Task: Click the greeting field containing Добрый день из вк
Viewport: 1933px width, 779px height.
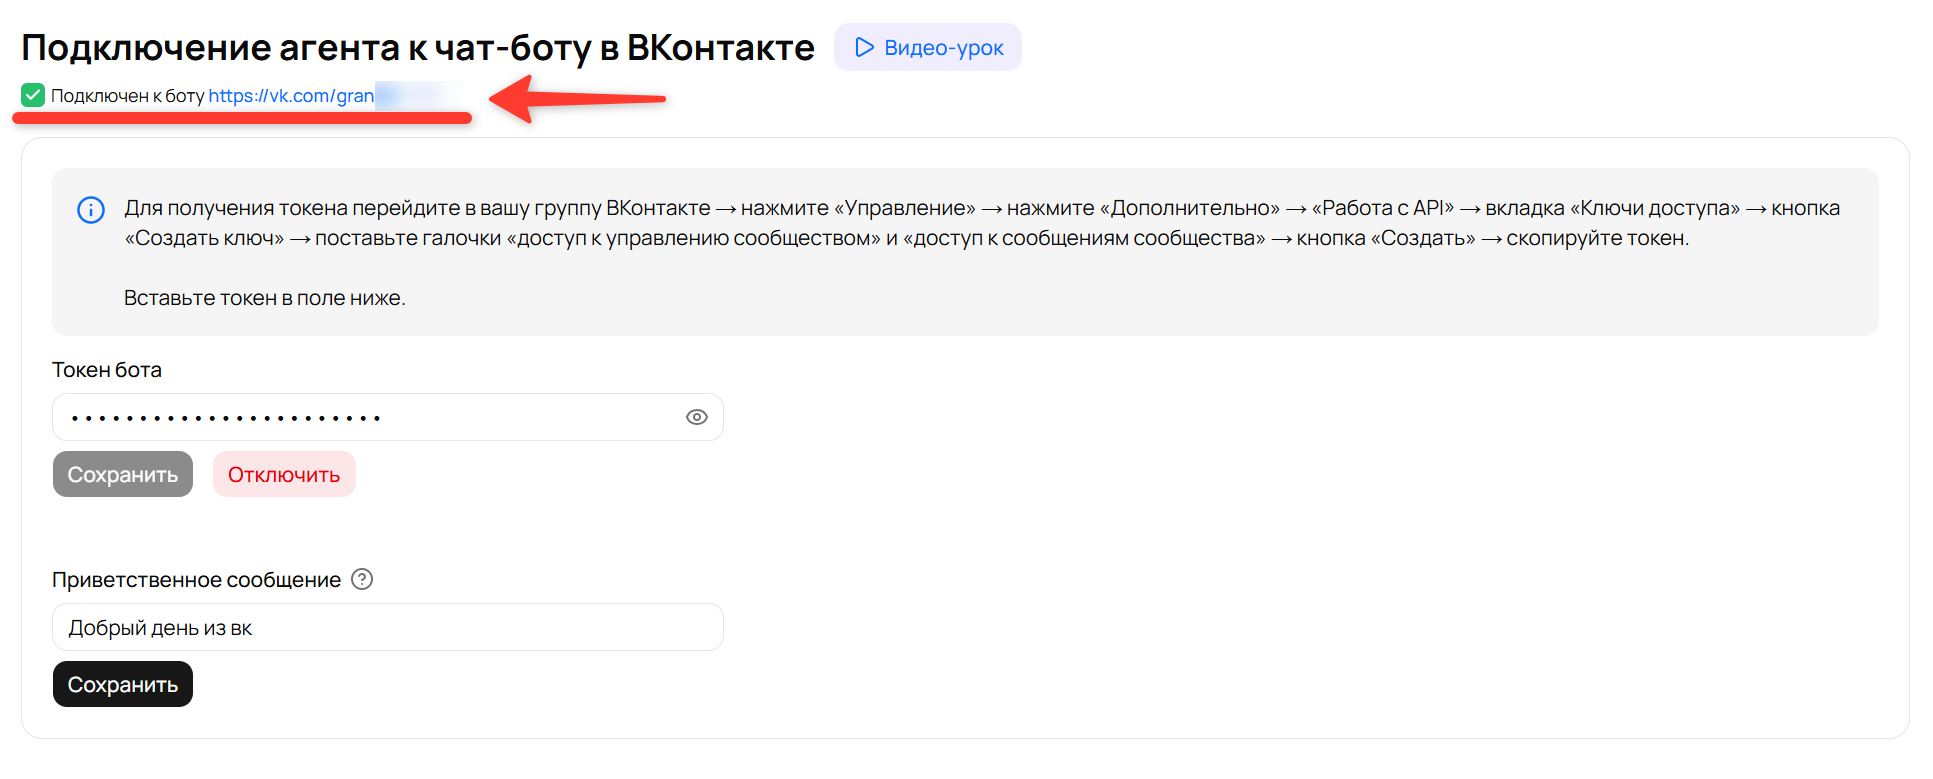Action: tap(387, 627)
